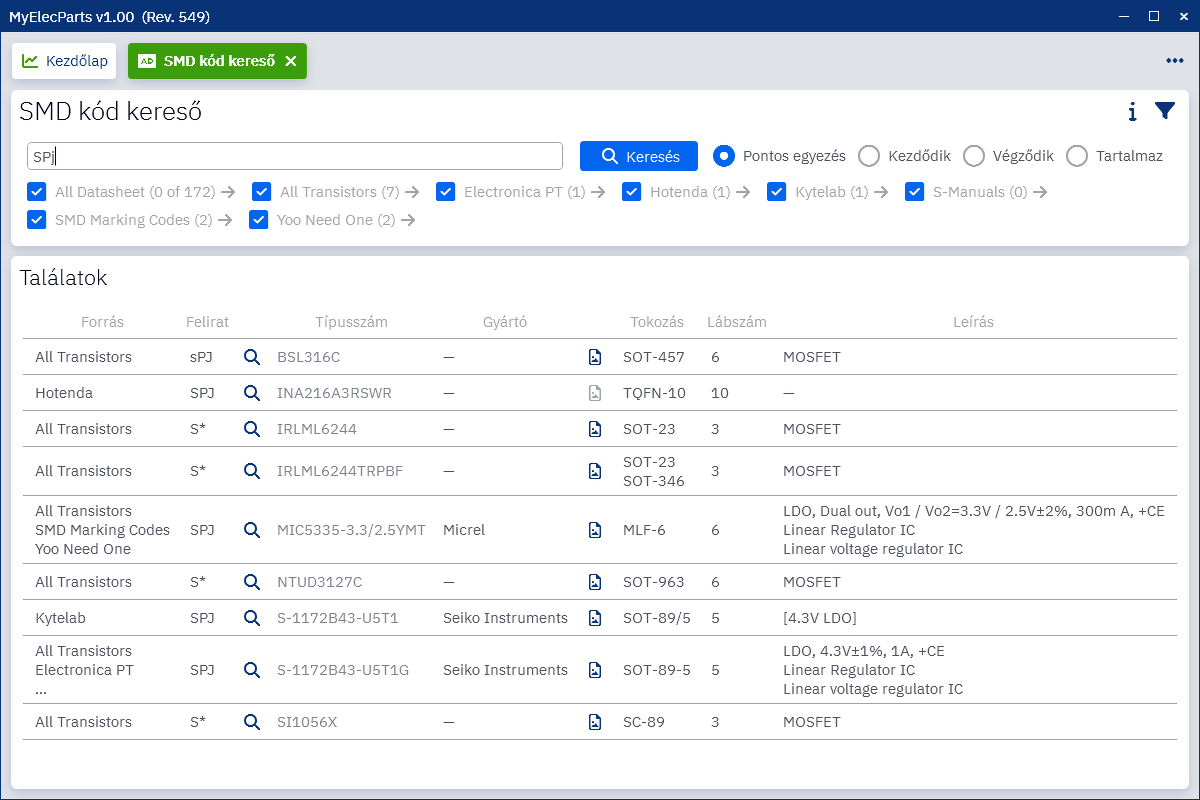The image size is (1200, 800).
Task: Sort by the Lábszám column header
Action: [x=737, y=322]
